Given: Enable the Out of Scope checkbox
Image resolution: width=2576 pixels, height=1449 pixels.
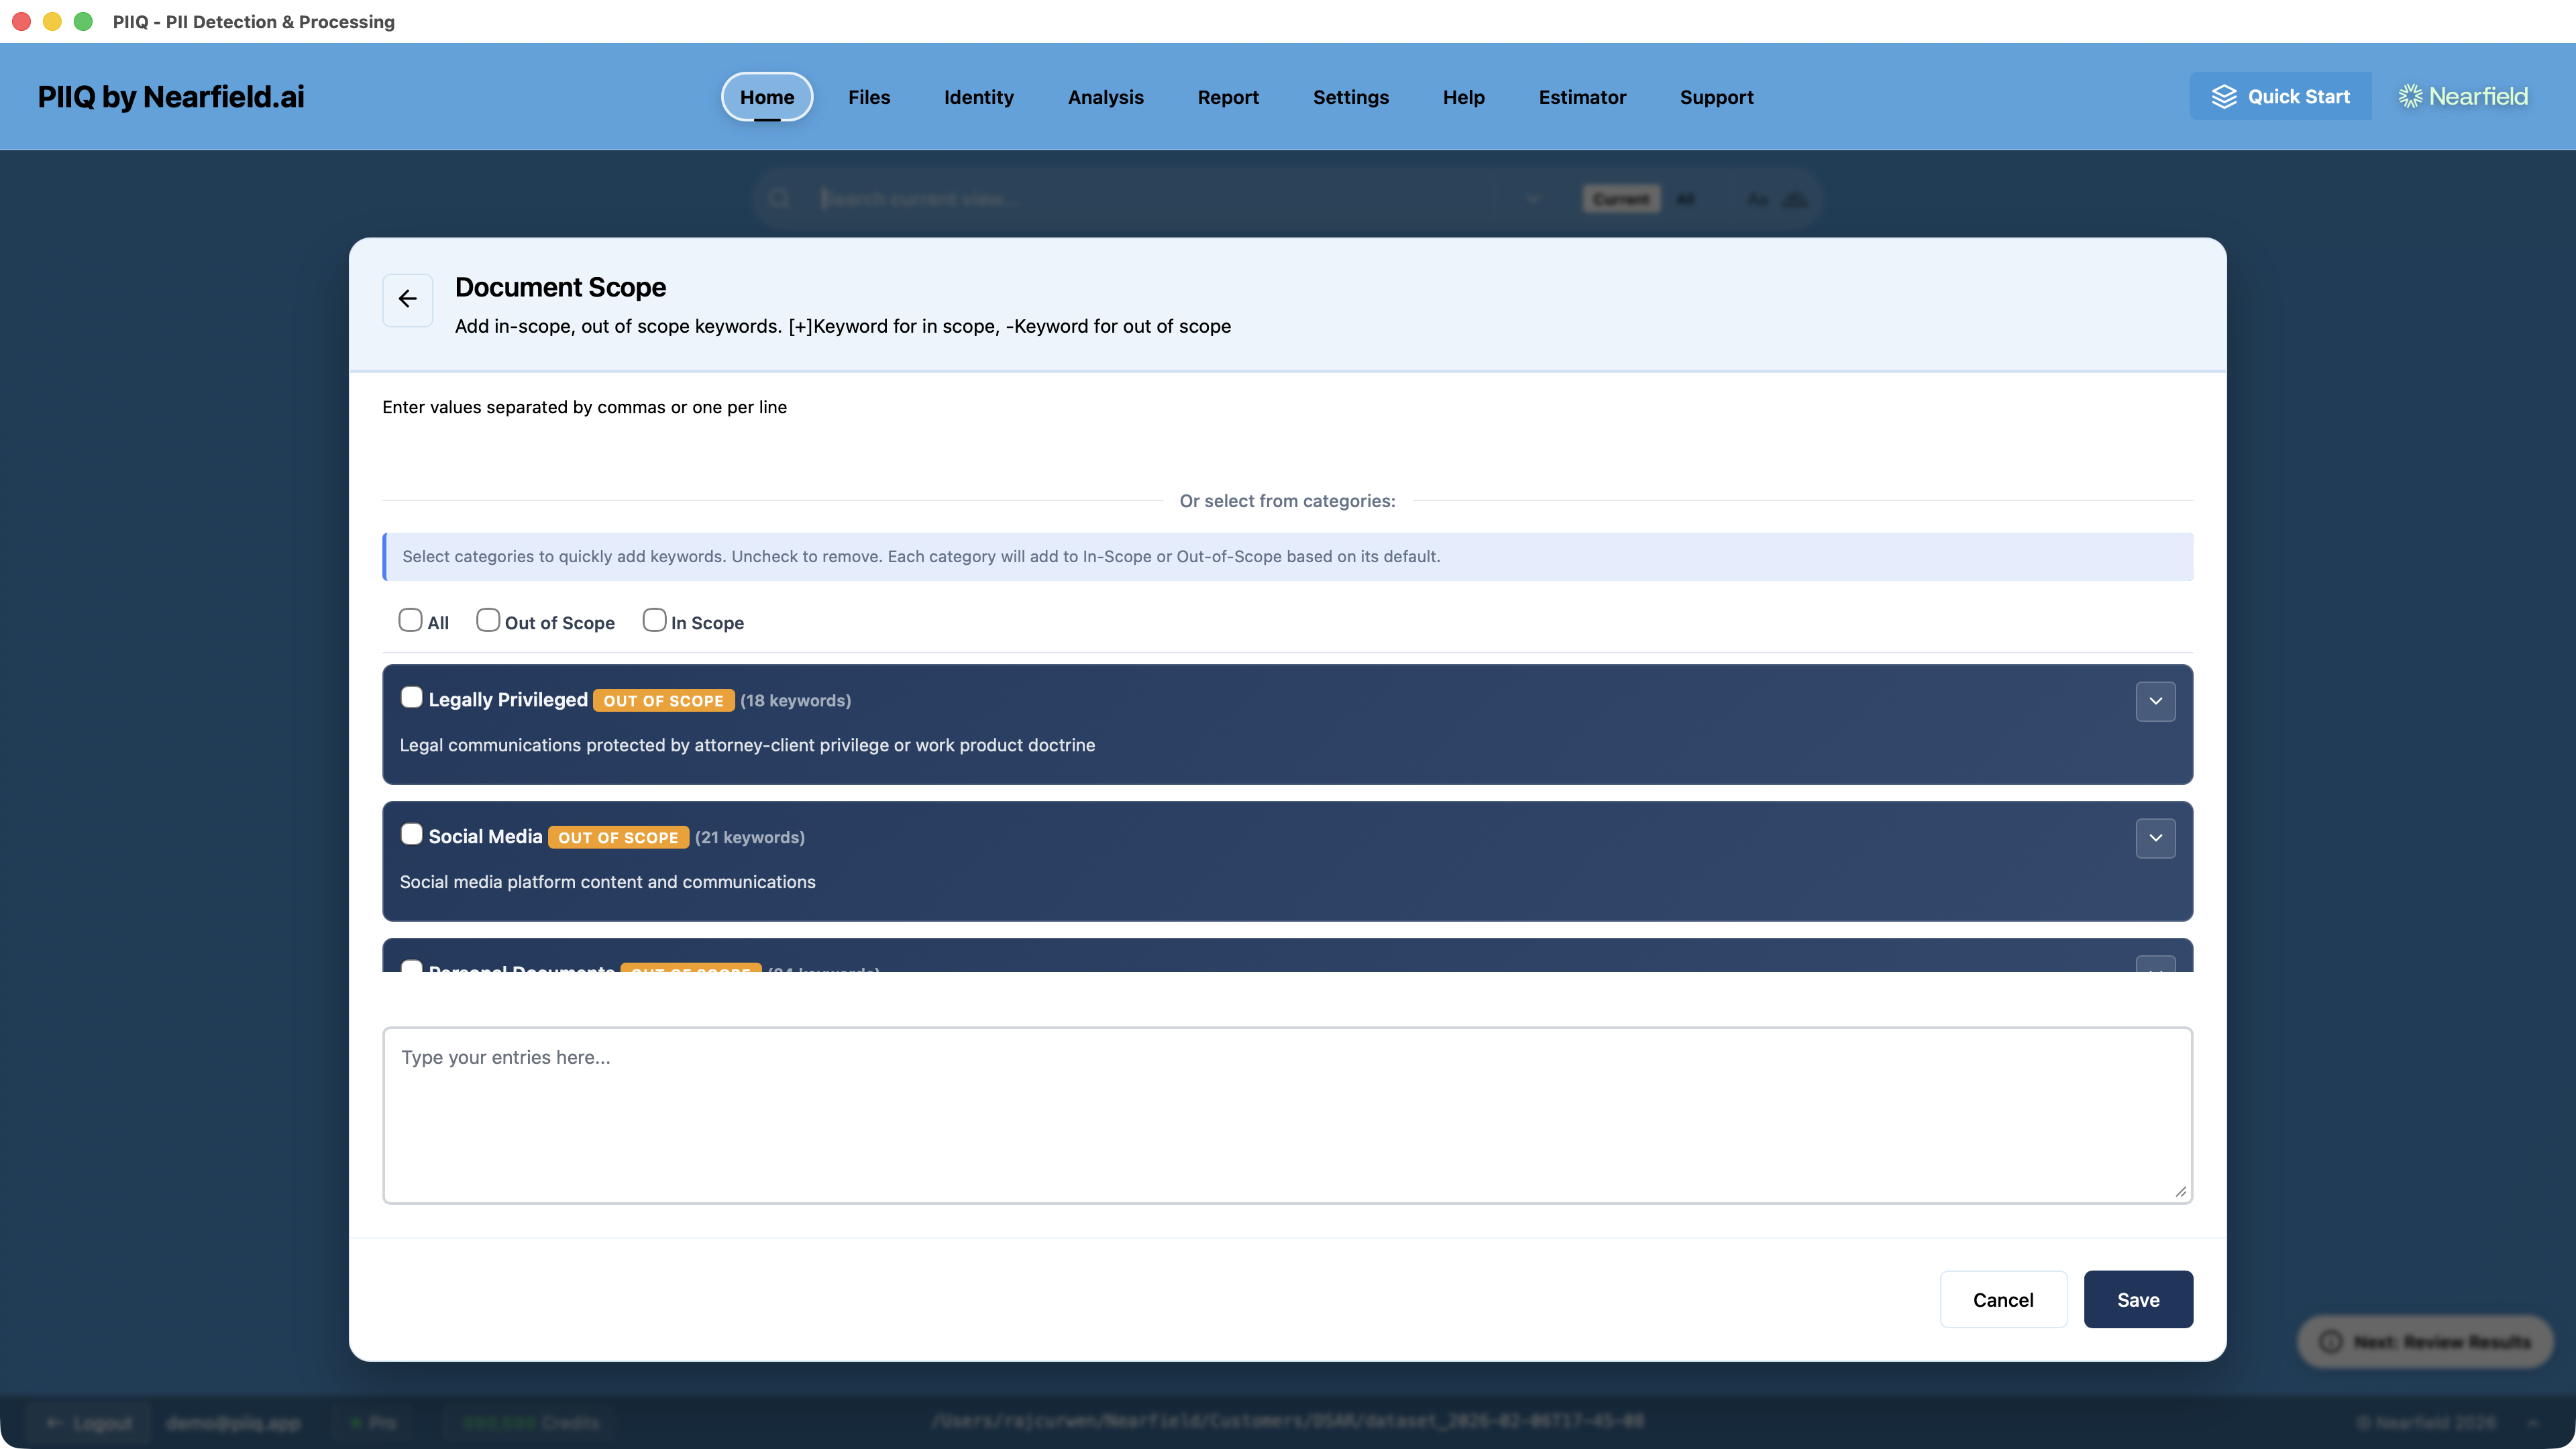Looking at the screenshot, I should click(x=488, y=620).
